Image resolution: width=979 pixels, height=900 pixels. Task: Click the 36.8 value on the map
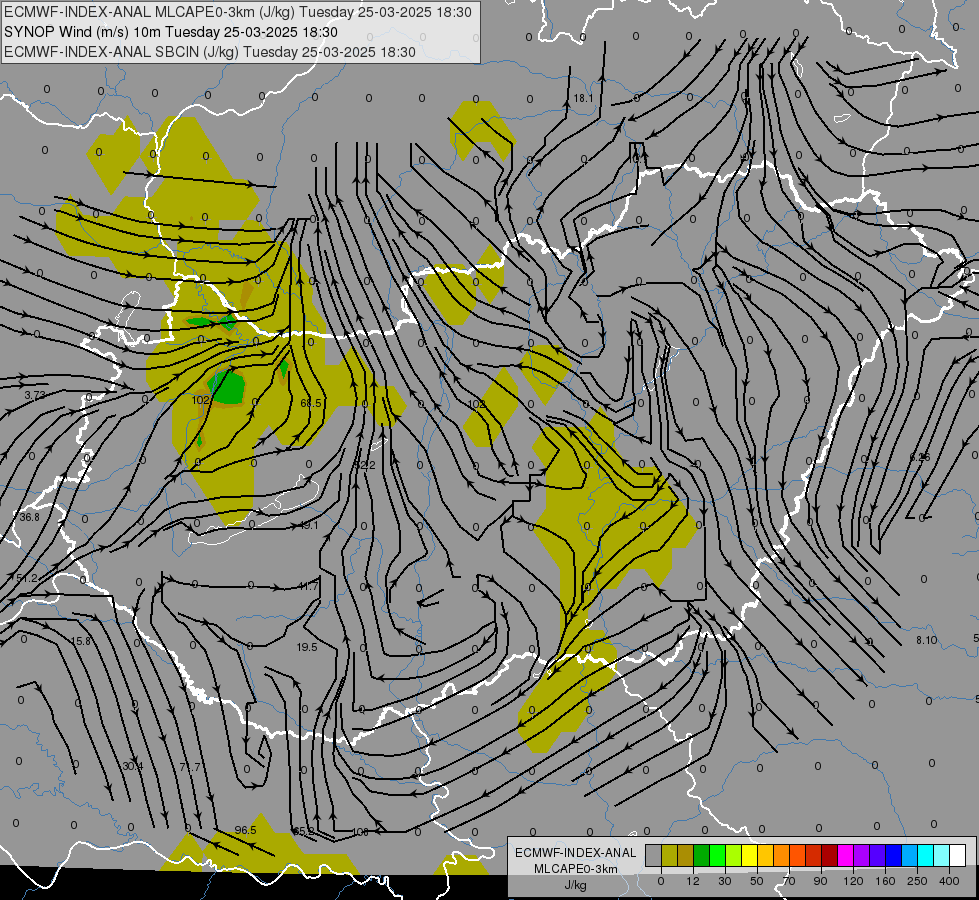point(29,517)
